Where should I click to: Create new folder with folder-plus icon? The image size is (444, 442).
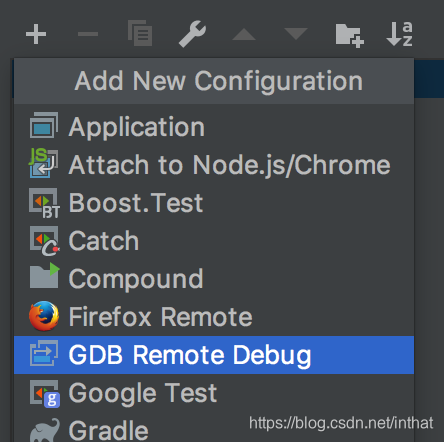pyautogui.click(x=350, y=36)
